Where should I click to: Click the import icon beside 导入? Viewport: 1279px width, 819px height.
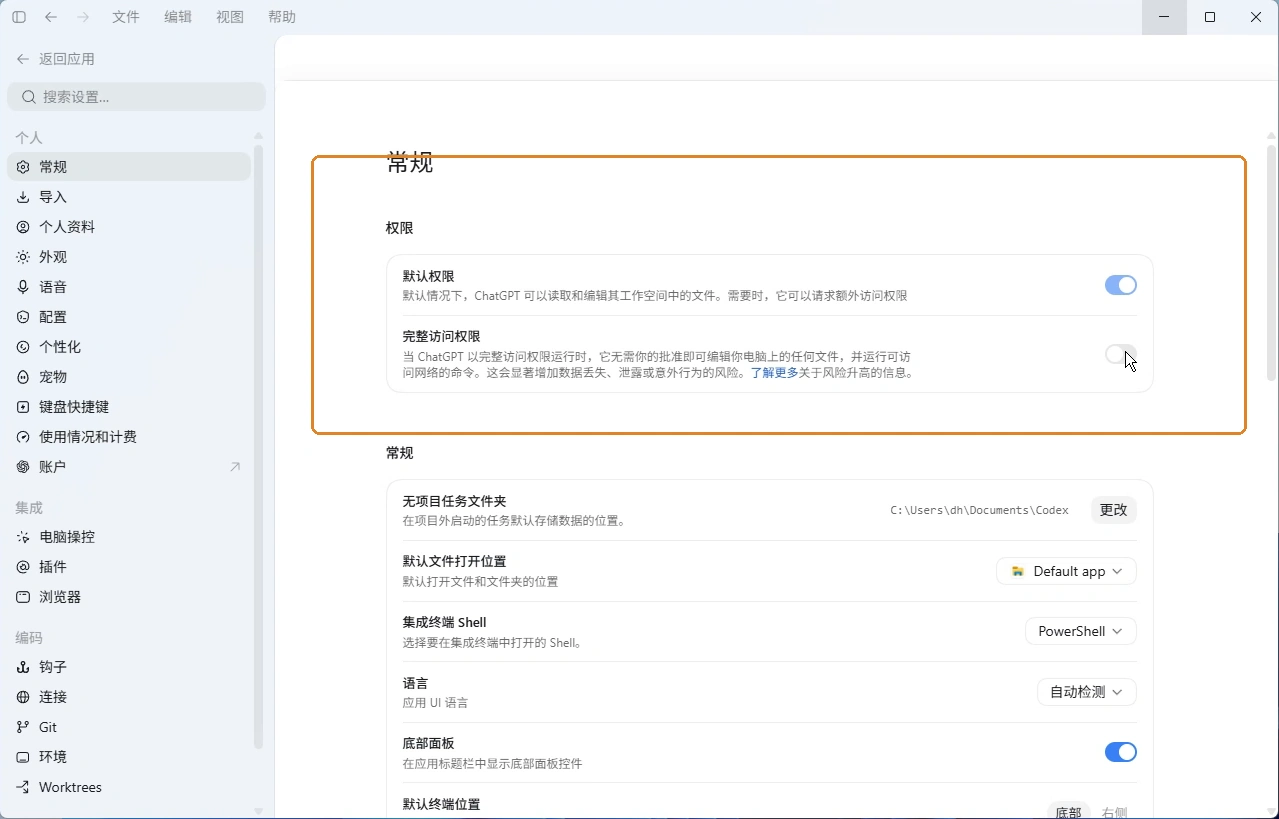tap(23, 197)
